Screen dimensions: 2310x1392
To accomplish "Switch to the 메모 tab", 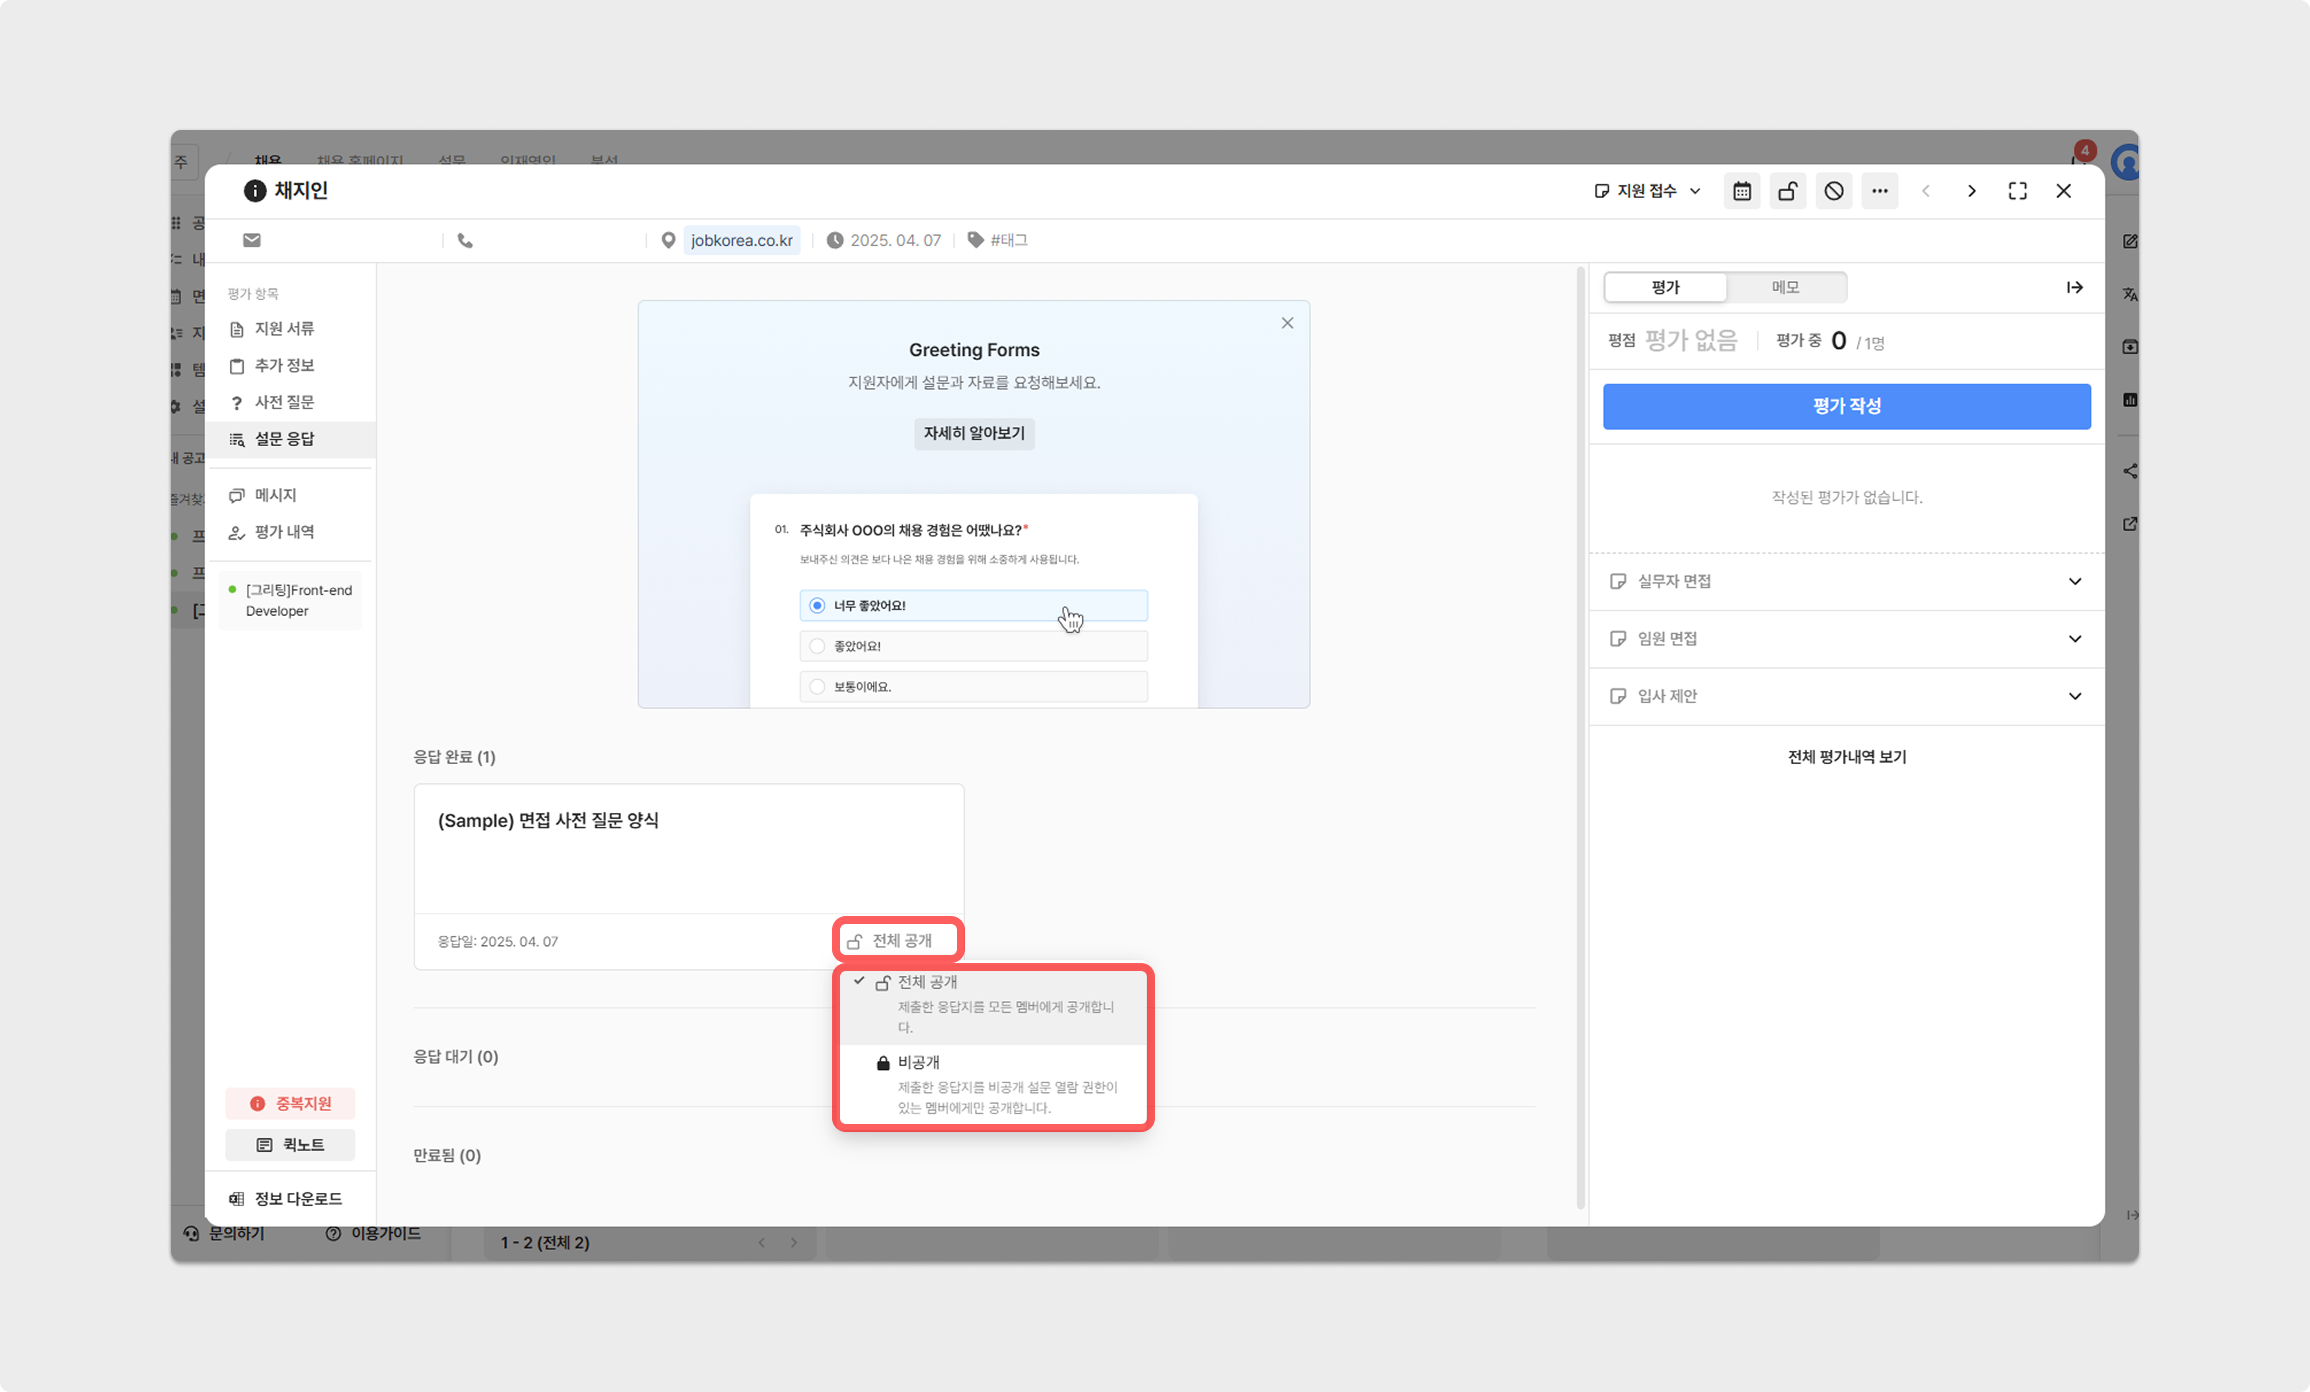I will pyautogui.click(x=1785, y=288).
